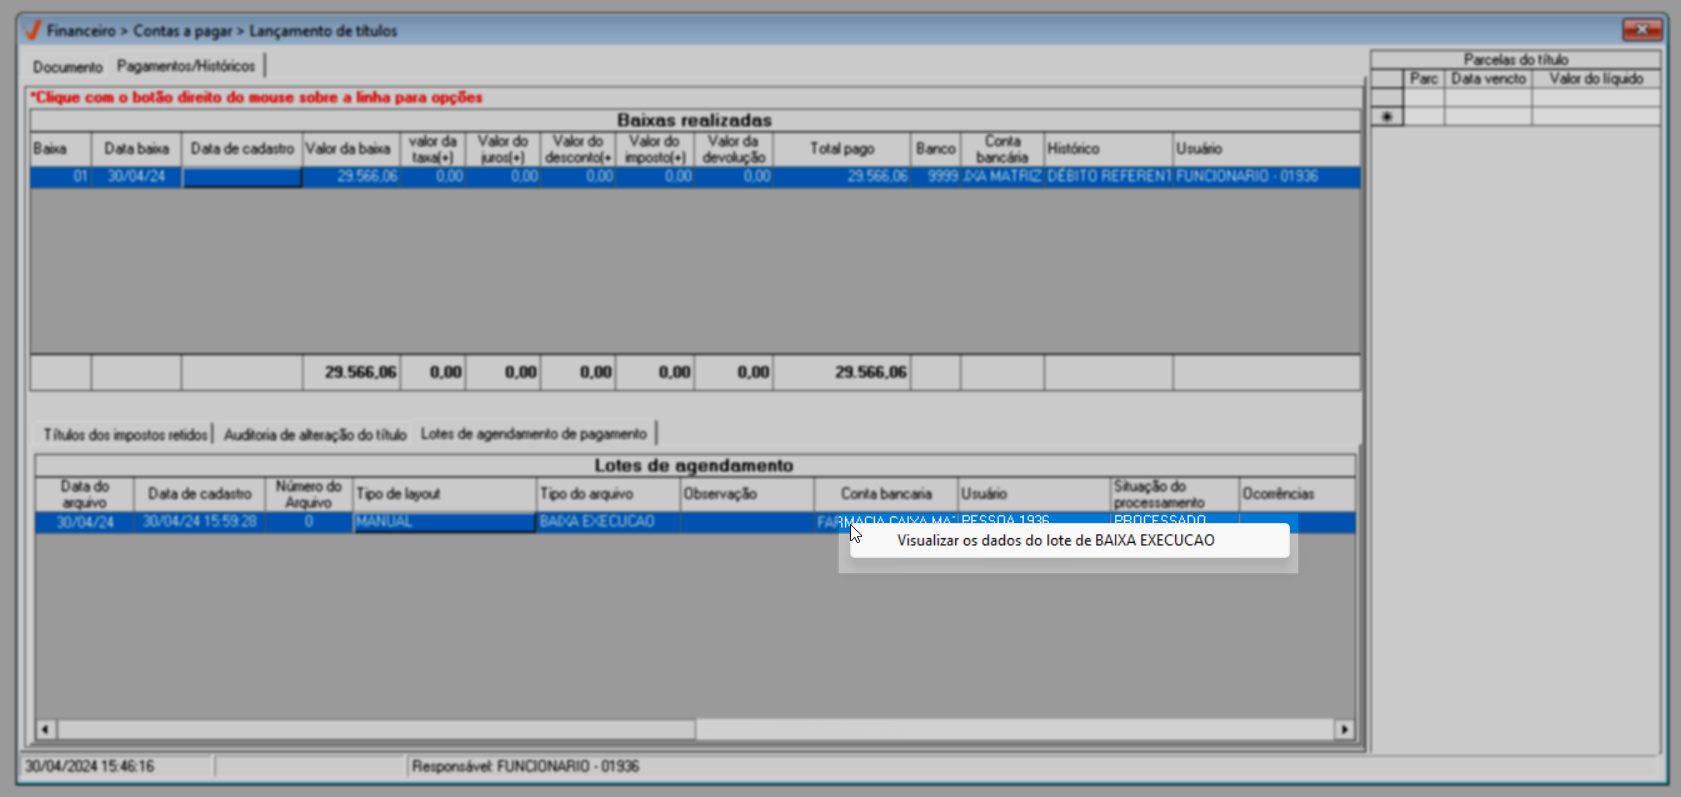Click Conta bancária header in Baixas realizadas
Screen dimensions: 1681x797
pyautogui.click(x=1002, y=149)
